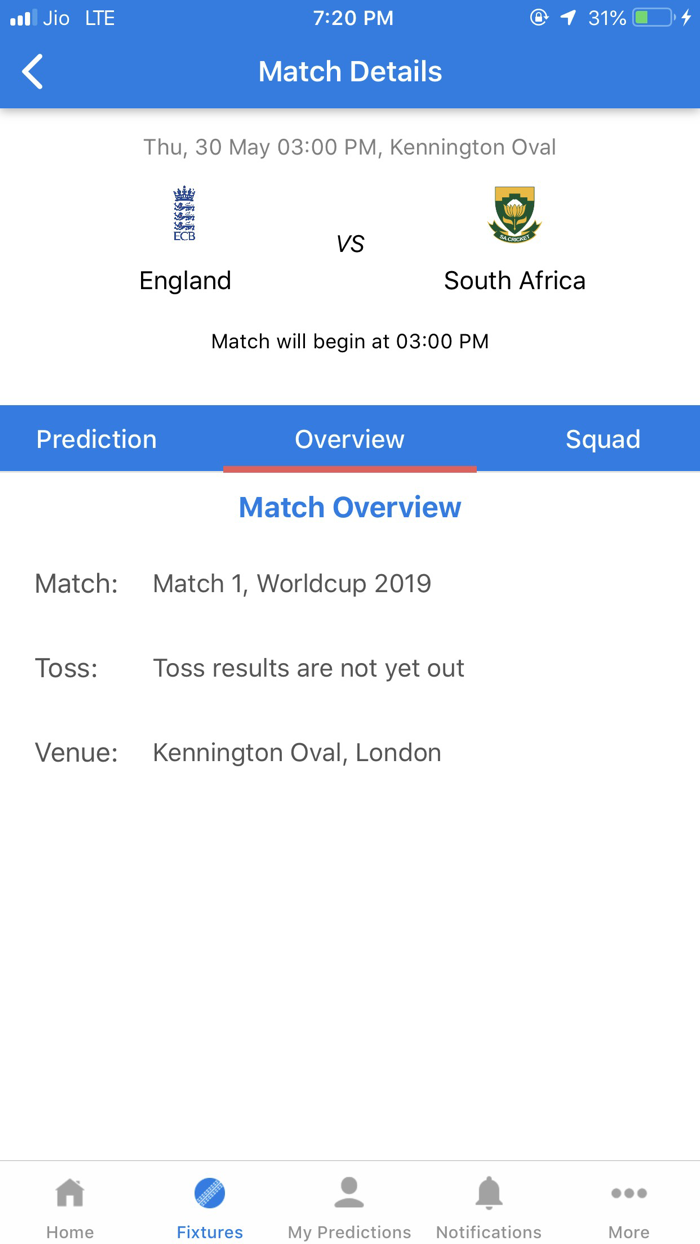The image size is (700, 1244).
Task: Tap the Kennington Oval, London venue text
Action: tap(296, 752)
